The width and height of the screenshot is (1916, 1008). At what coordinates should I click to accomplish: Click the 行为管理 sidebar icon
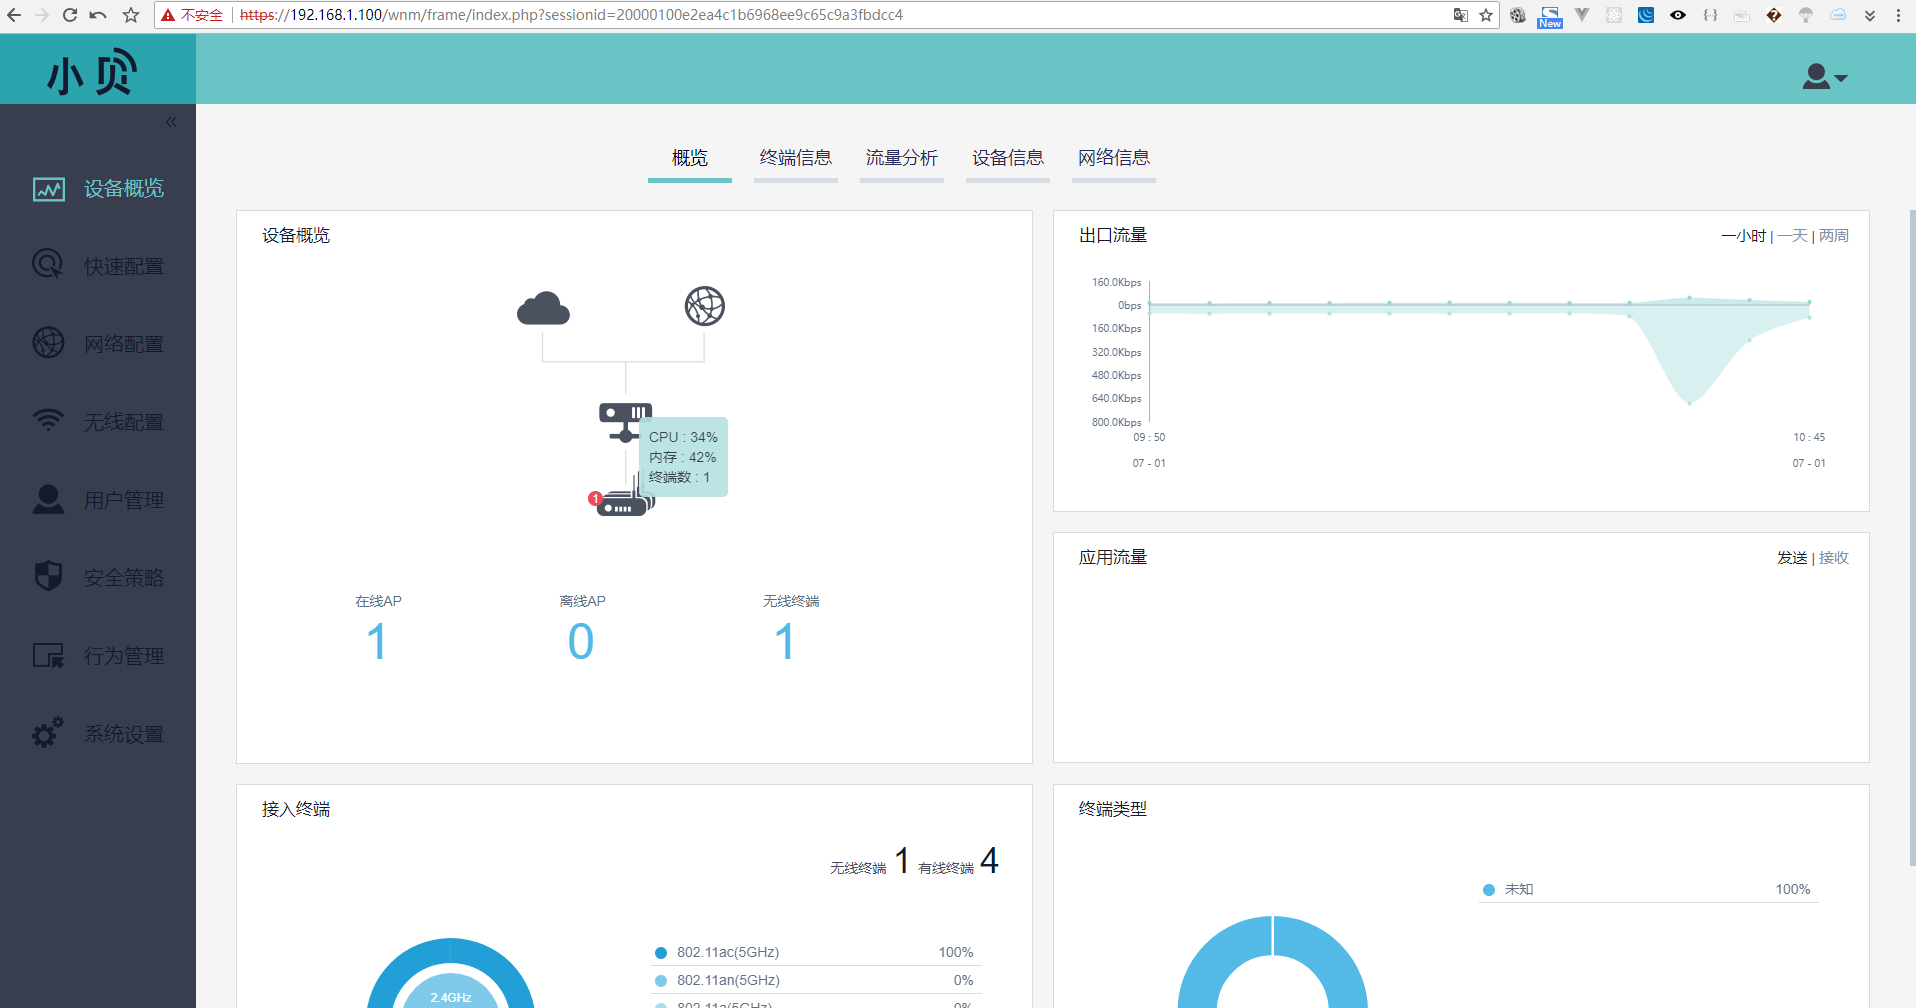(48, 655)
